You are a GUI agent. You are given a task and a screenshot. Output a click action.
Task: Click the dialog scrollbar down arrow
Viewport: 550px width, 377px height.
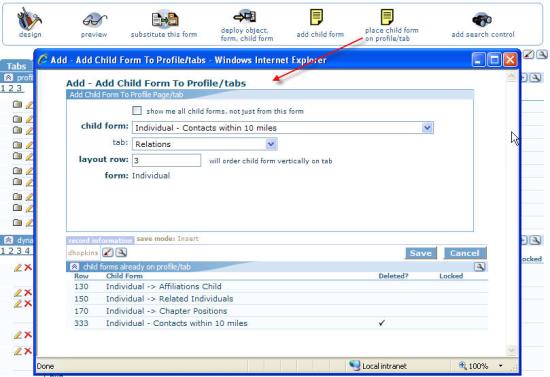511,350
